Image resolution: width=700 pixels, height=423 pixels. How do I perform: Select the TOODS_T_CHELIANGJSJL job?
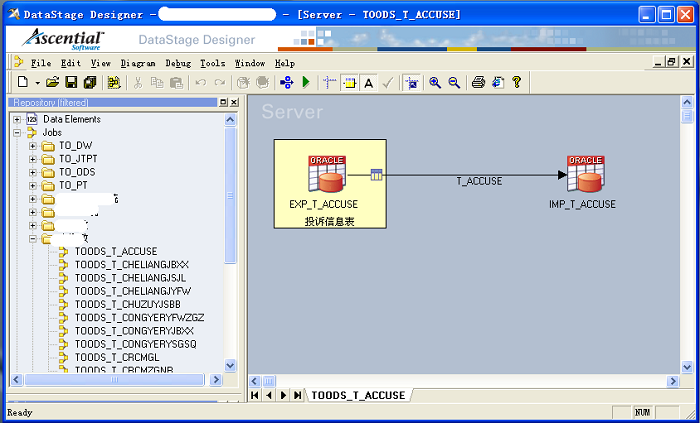coord(130,278)
